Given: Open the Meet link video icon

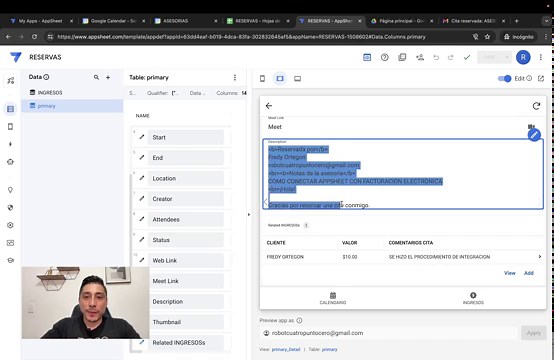Looking at the screenshot, I should click(531, 126).
